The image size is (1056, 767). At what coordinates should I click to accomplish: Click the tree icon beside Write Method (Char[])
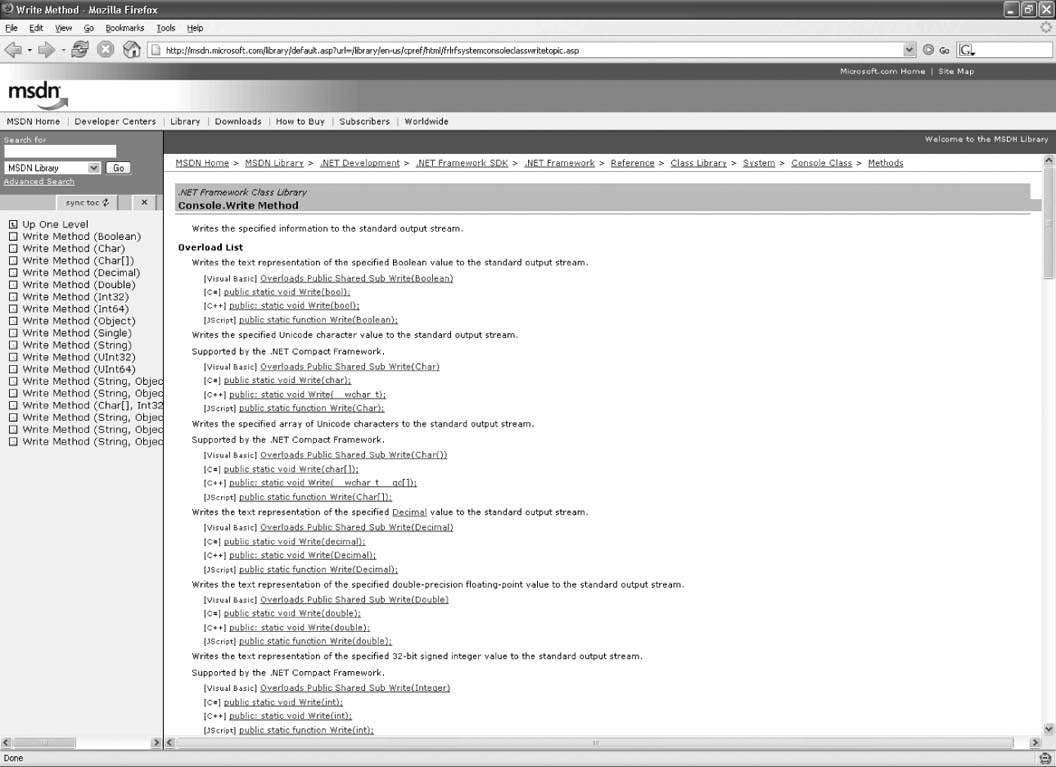13,261
